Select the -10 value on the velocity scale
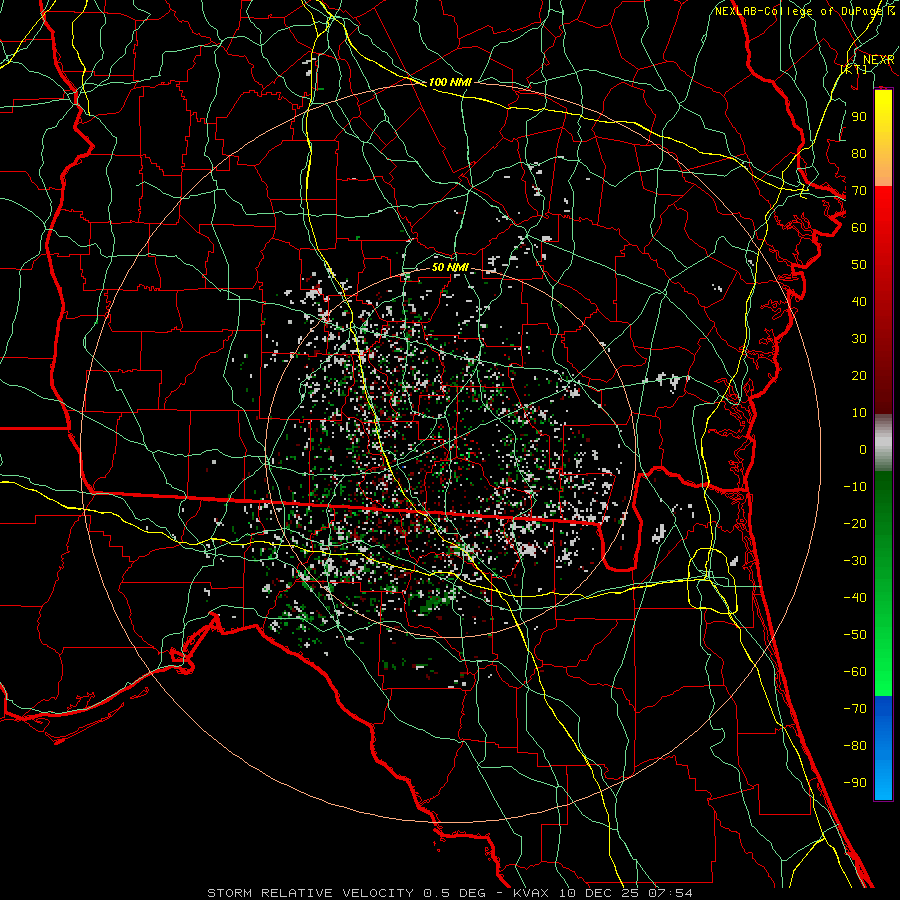 click(x=855, y=487)
